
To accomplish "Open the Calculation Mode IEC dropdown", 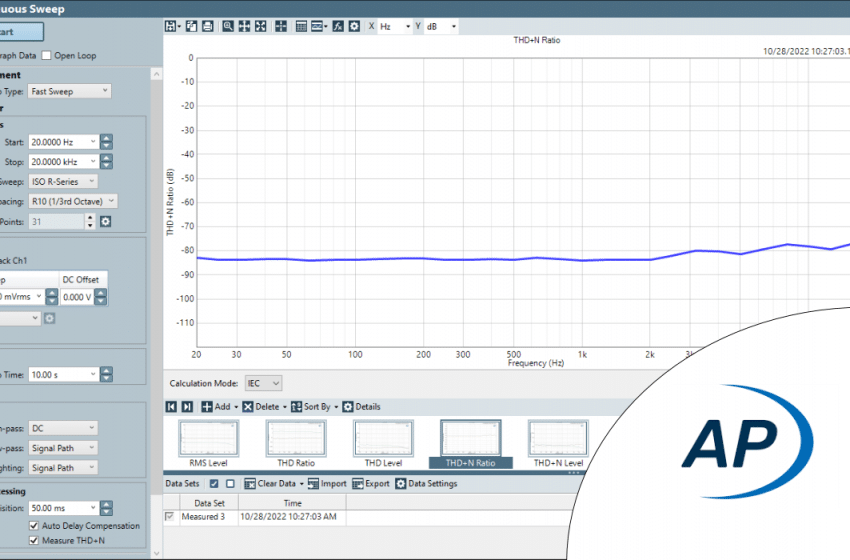I will 264,383.
